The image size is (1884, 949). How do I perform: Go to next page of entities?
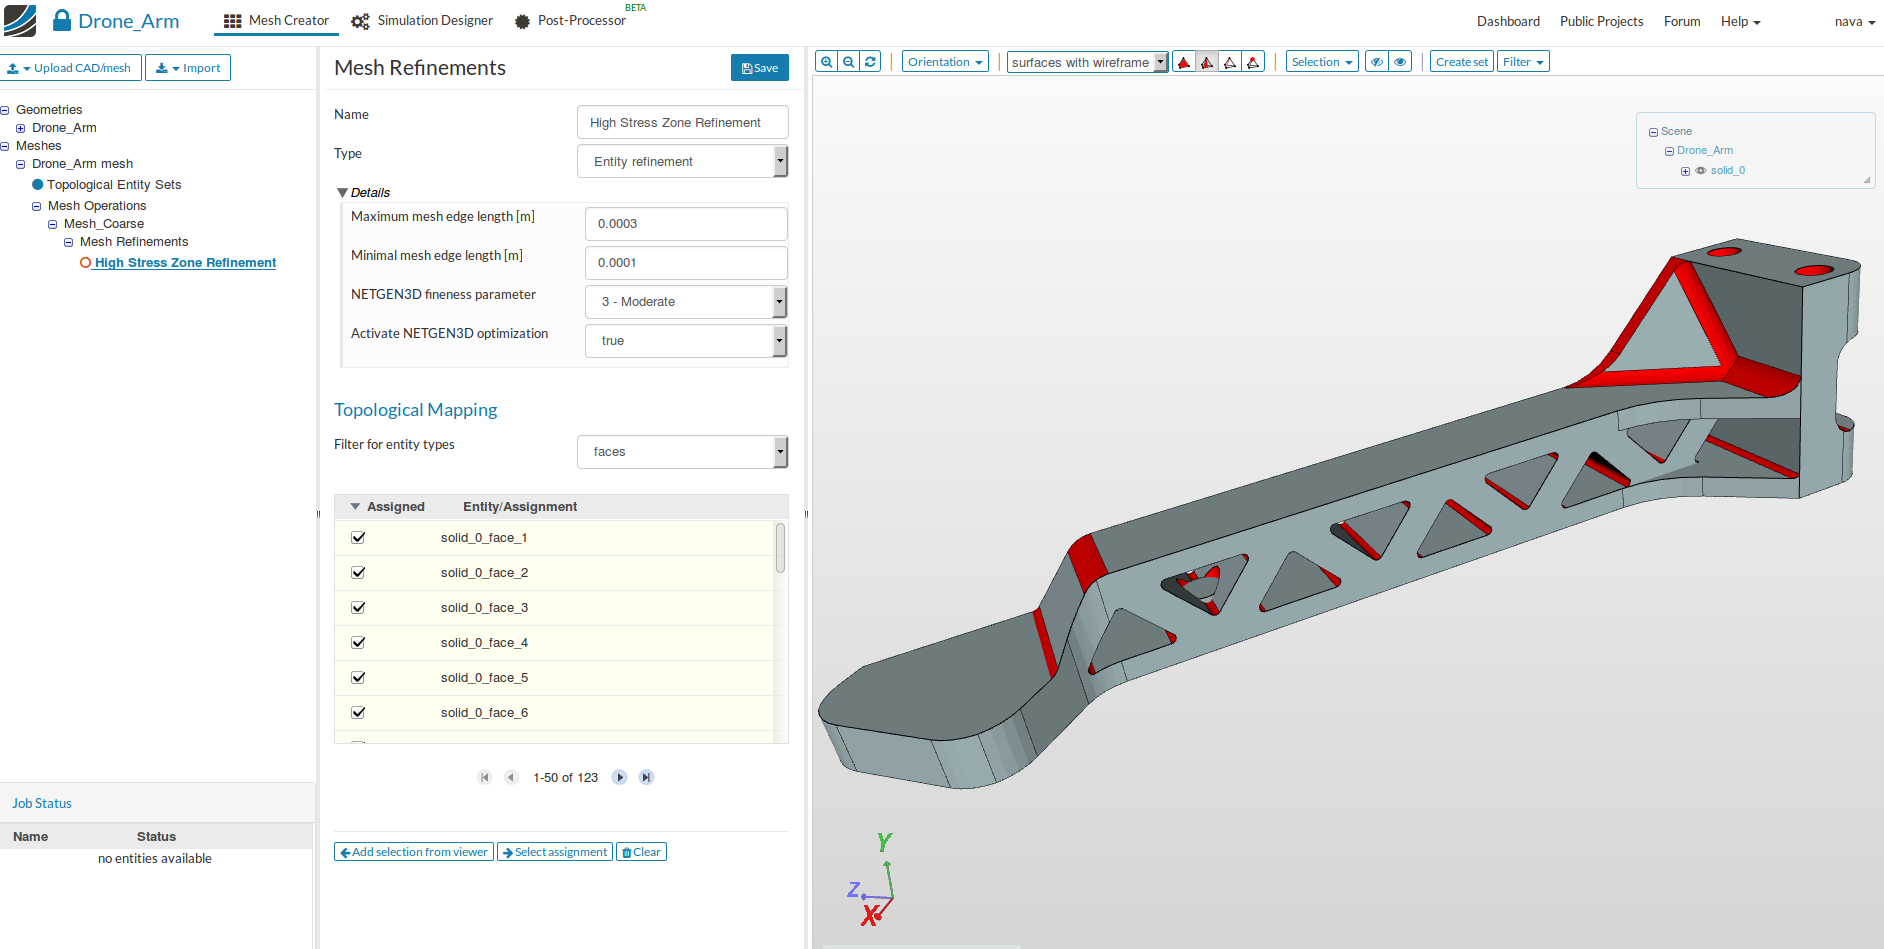tap(619, 777)
